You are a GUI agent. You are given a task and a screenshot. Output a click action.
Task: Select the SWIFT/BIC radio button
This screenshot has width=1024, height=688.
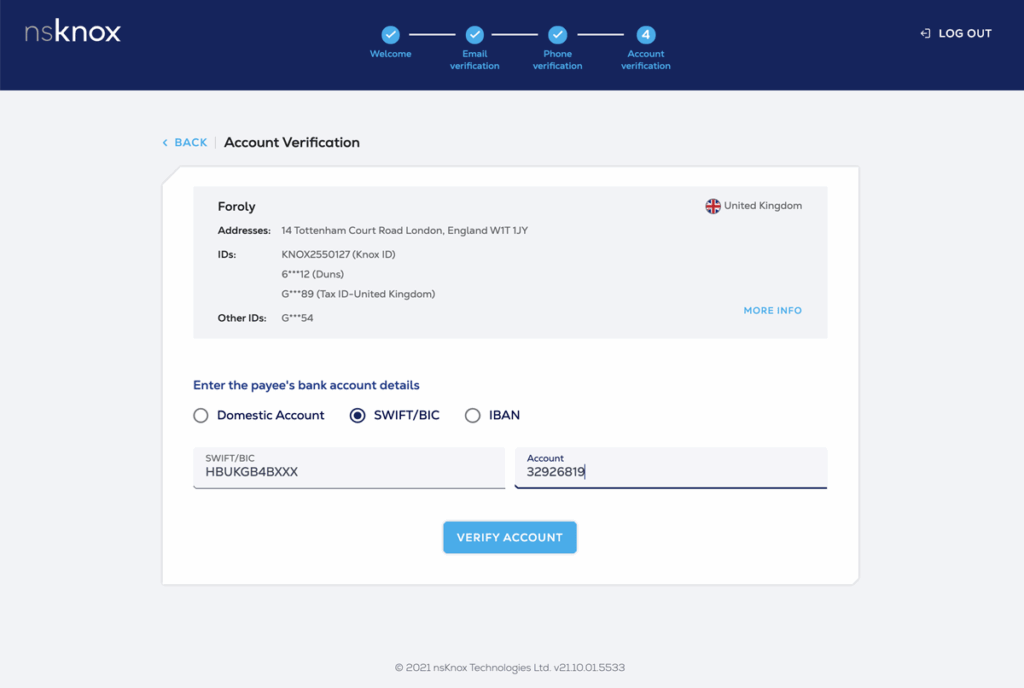(358, 415)
